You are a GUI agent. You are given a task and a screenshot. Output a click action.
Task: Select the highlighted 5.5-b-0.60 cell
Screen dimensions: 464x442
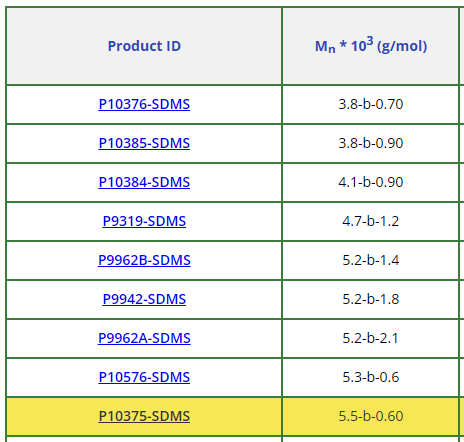[x=371, y=416]
